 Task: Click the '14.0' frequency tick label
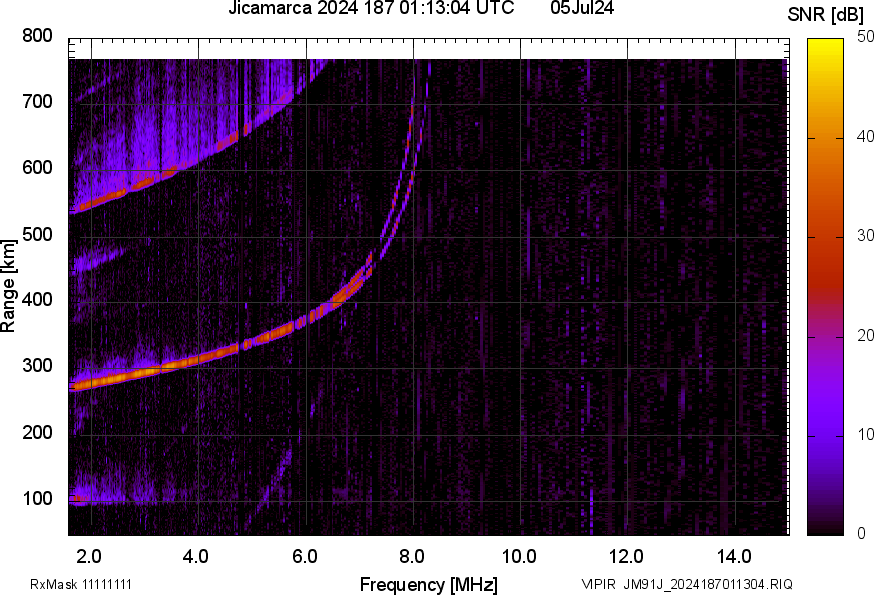734,557
